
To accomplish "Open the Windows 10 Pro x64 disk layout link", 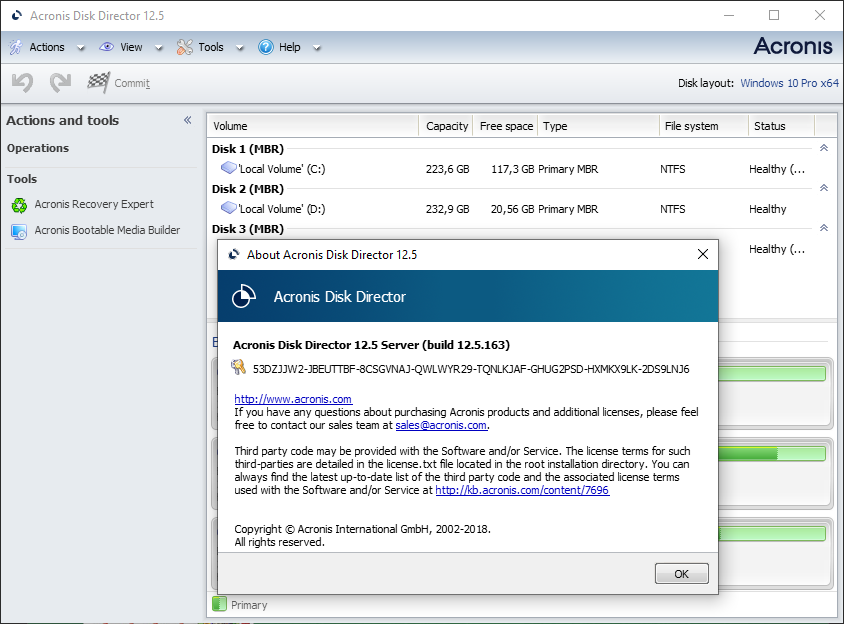I will [790, 83].
